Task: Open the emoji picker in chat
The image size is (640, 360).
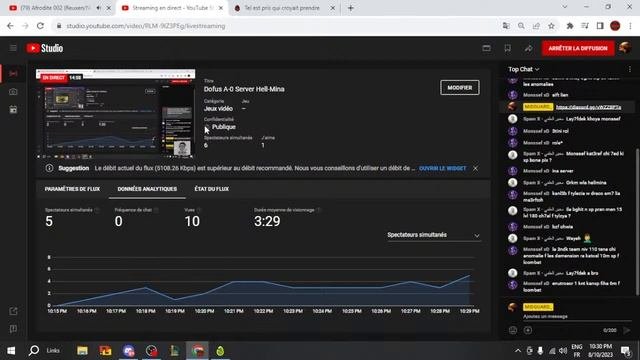Action: [513, 330]
